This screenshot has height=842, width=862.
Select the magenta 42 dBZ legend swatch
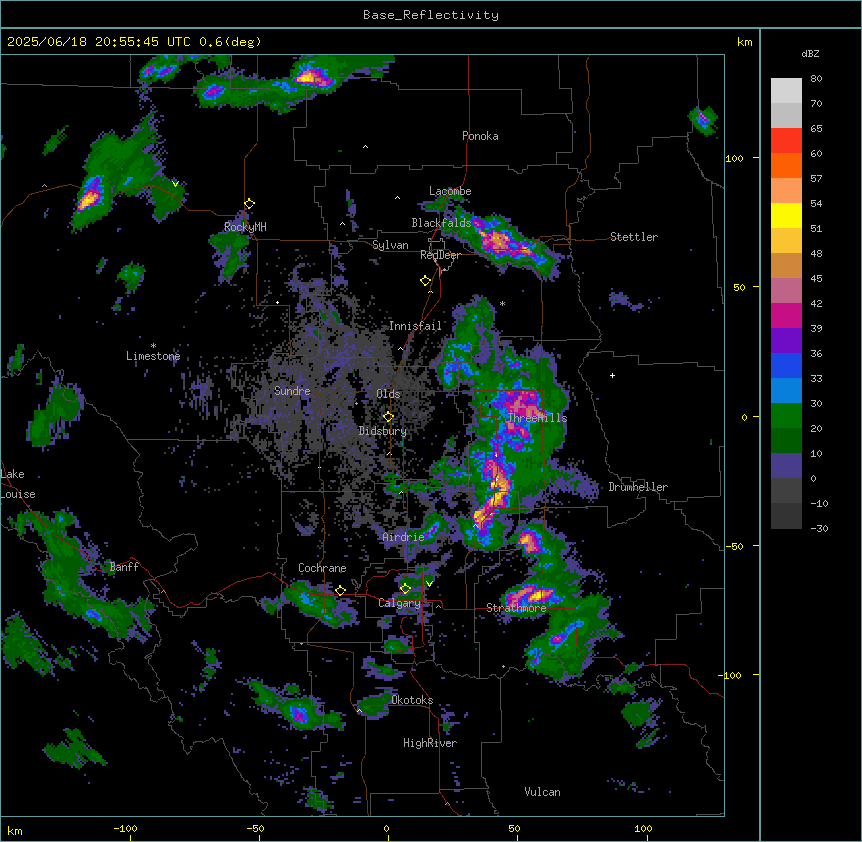(786, 315)
